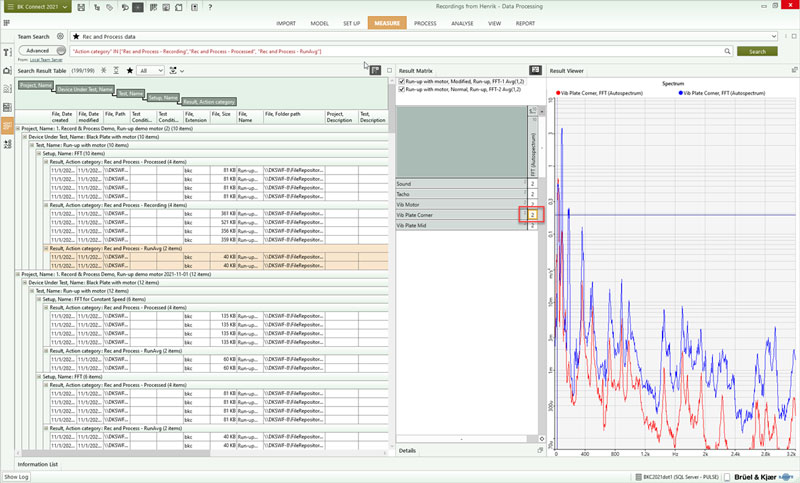Open the All filter dropdown

pyautogui.click(x=151, y=71)
